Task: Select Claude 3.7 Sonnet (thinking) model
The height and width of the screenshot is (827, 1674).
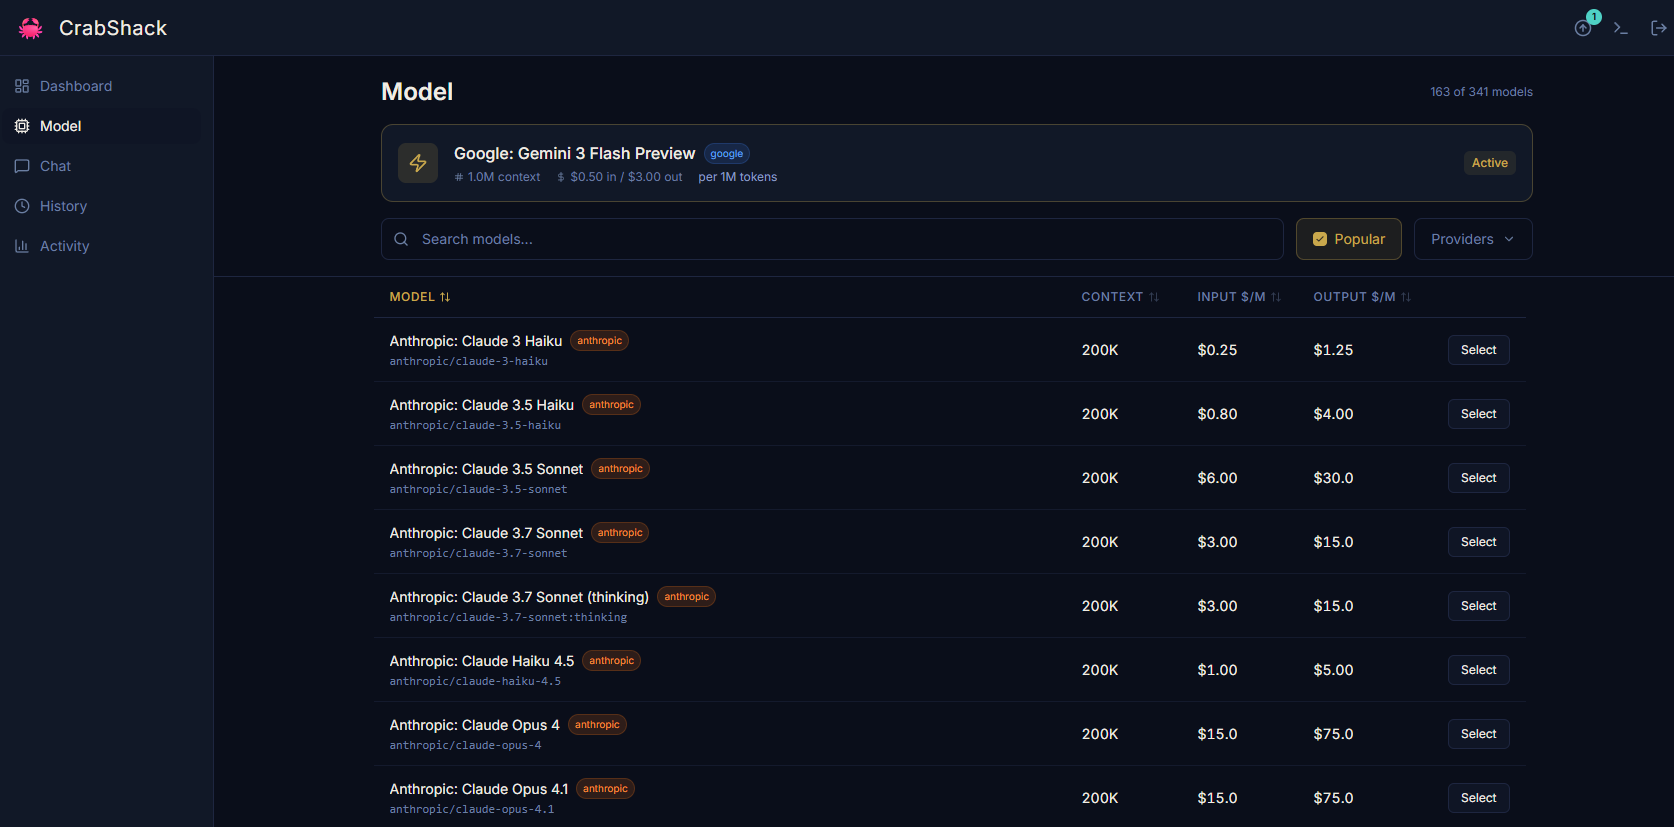Action: tap(1479, 606)
